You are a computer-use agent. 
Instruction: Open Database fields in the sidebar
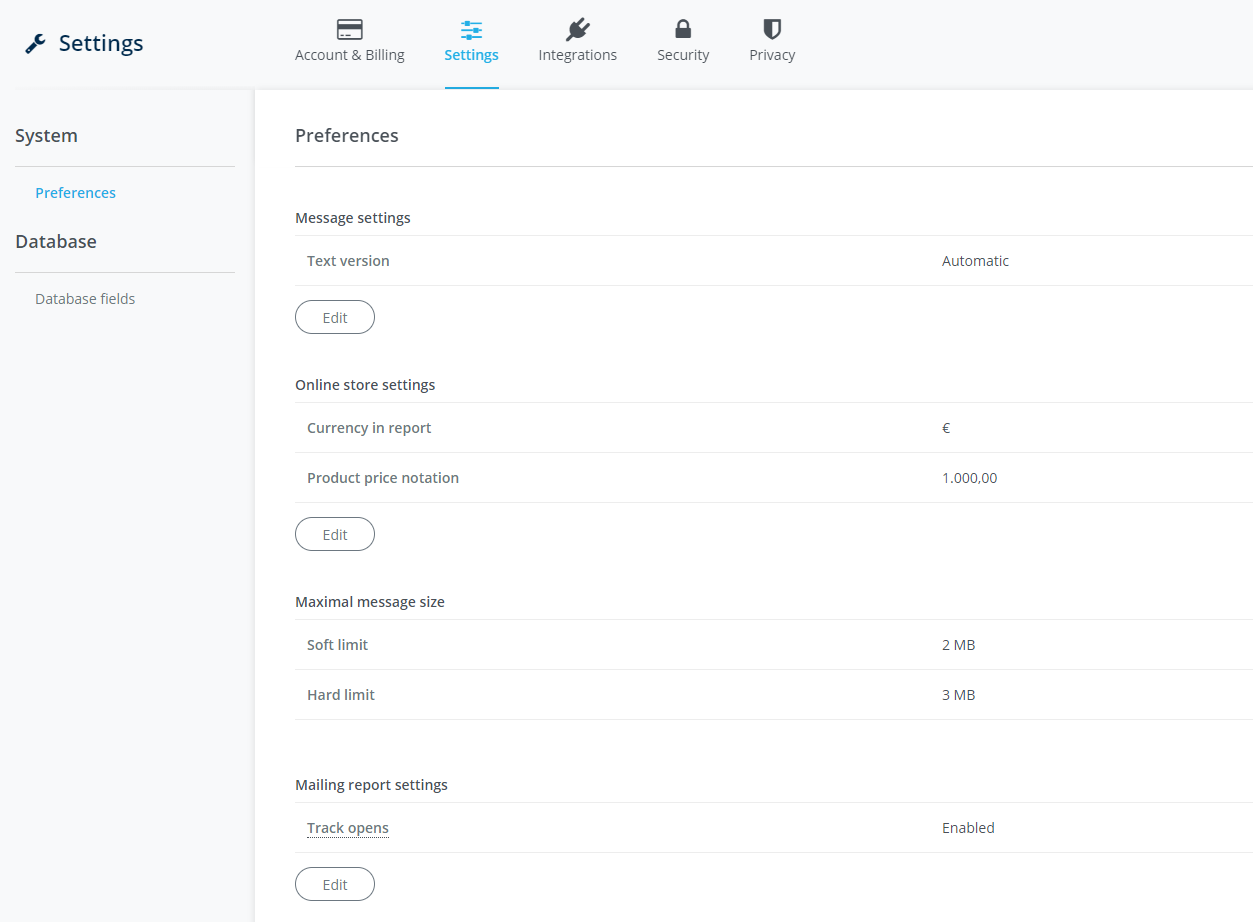click(85, 298)
